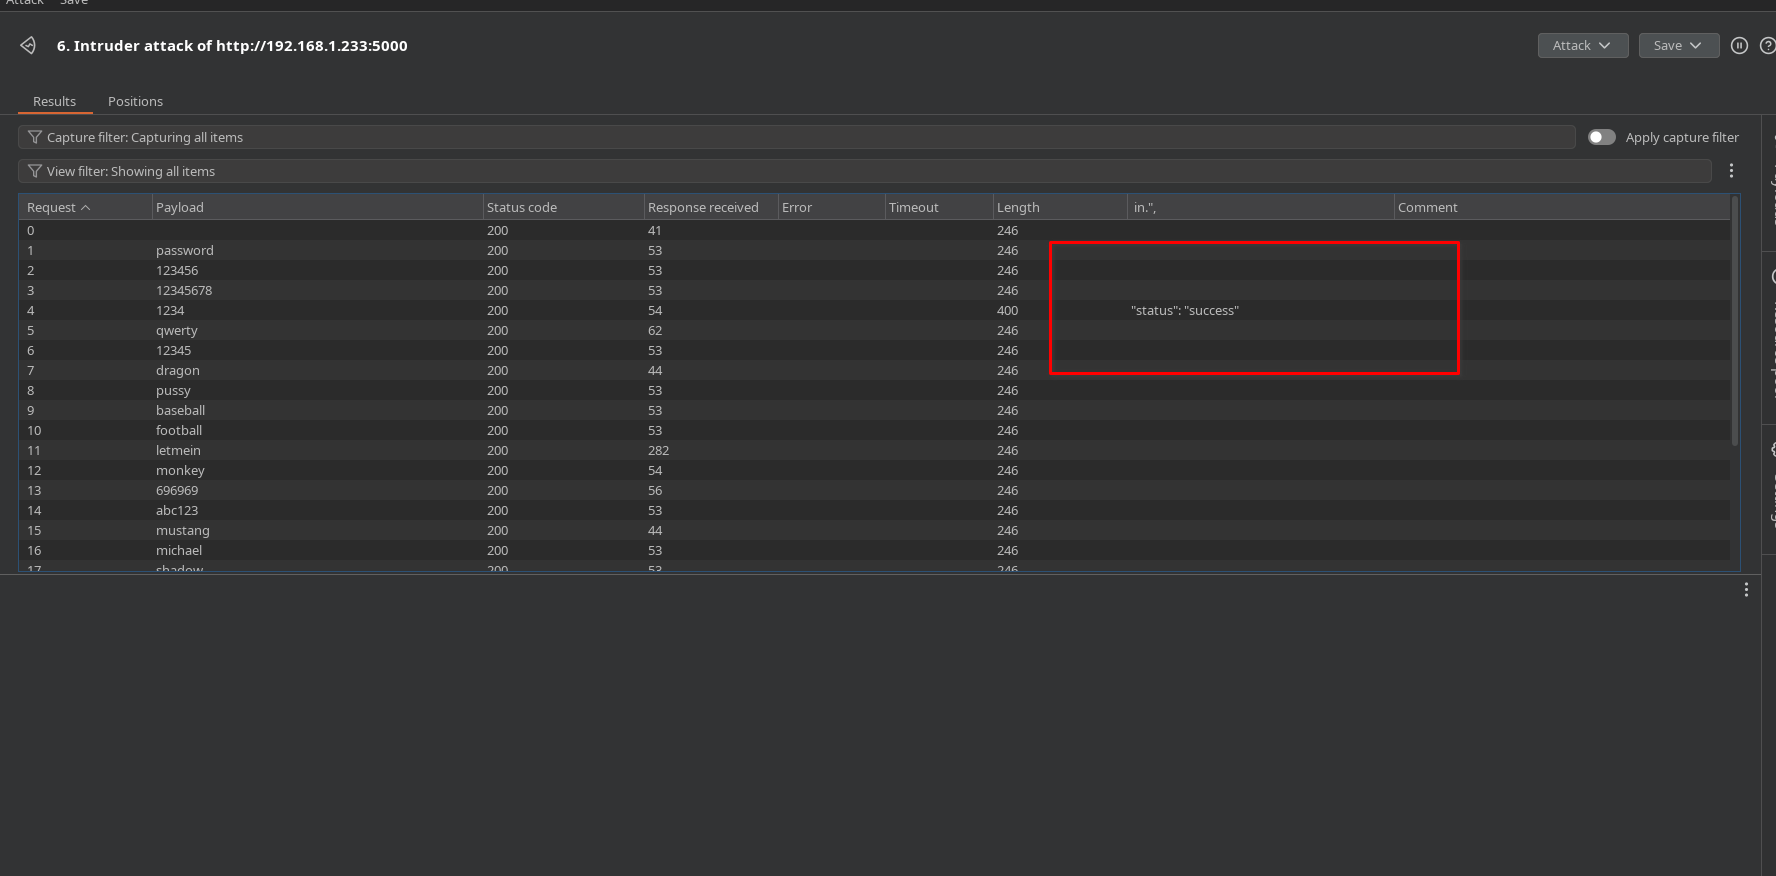Expand the Save dropdown button
1776x876 pixels.
coord(1678,45)
